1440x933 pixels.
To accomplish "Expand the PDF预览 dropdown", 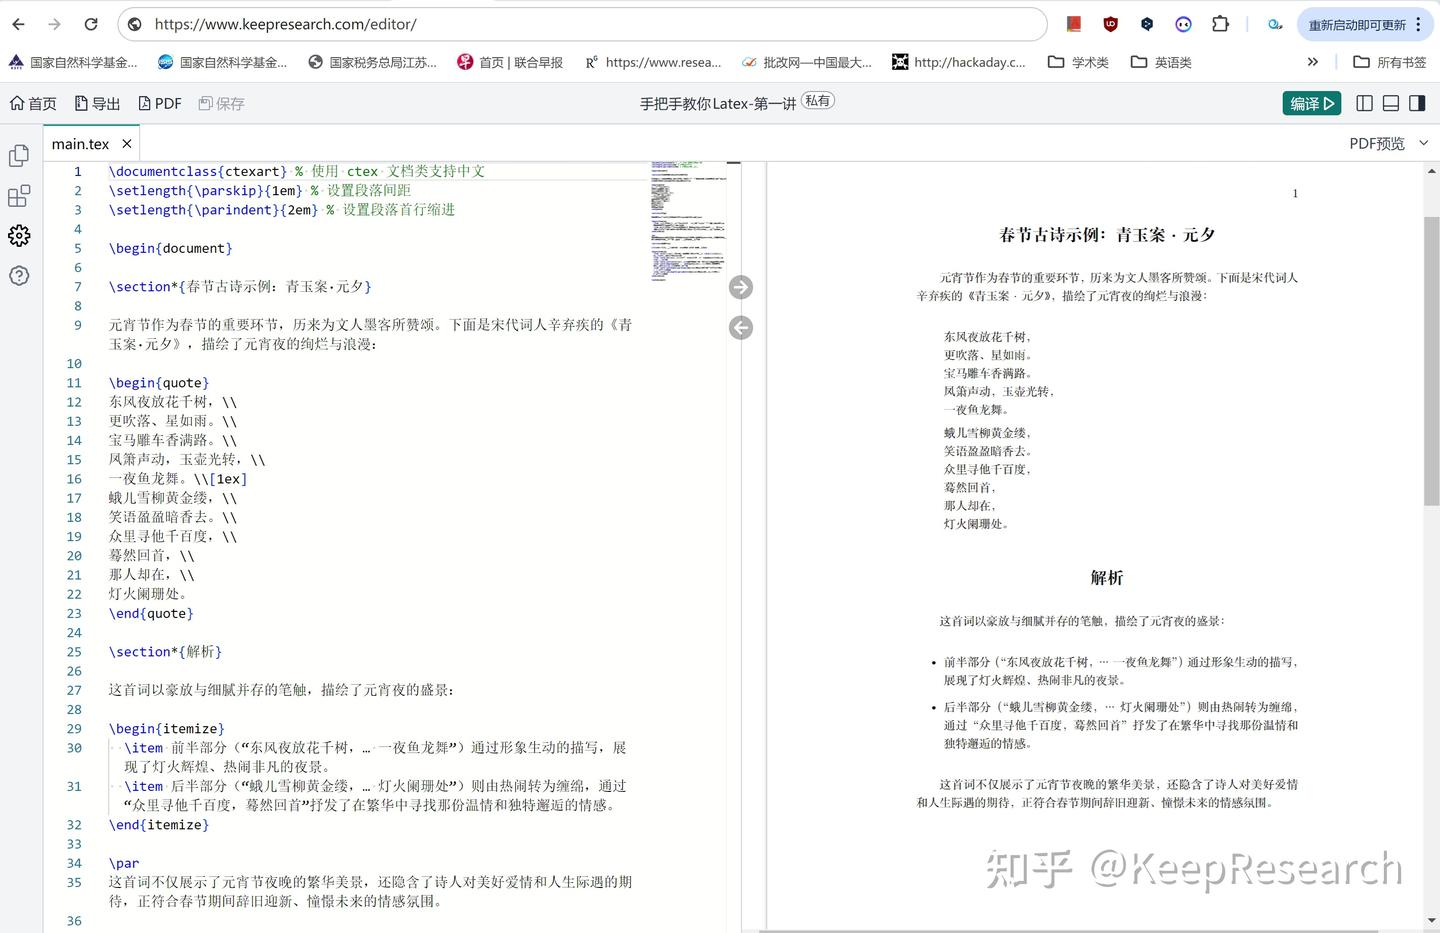I will click(1424, 143).
